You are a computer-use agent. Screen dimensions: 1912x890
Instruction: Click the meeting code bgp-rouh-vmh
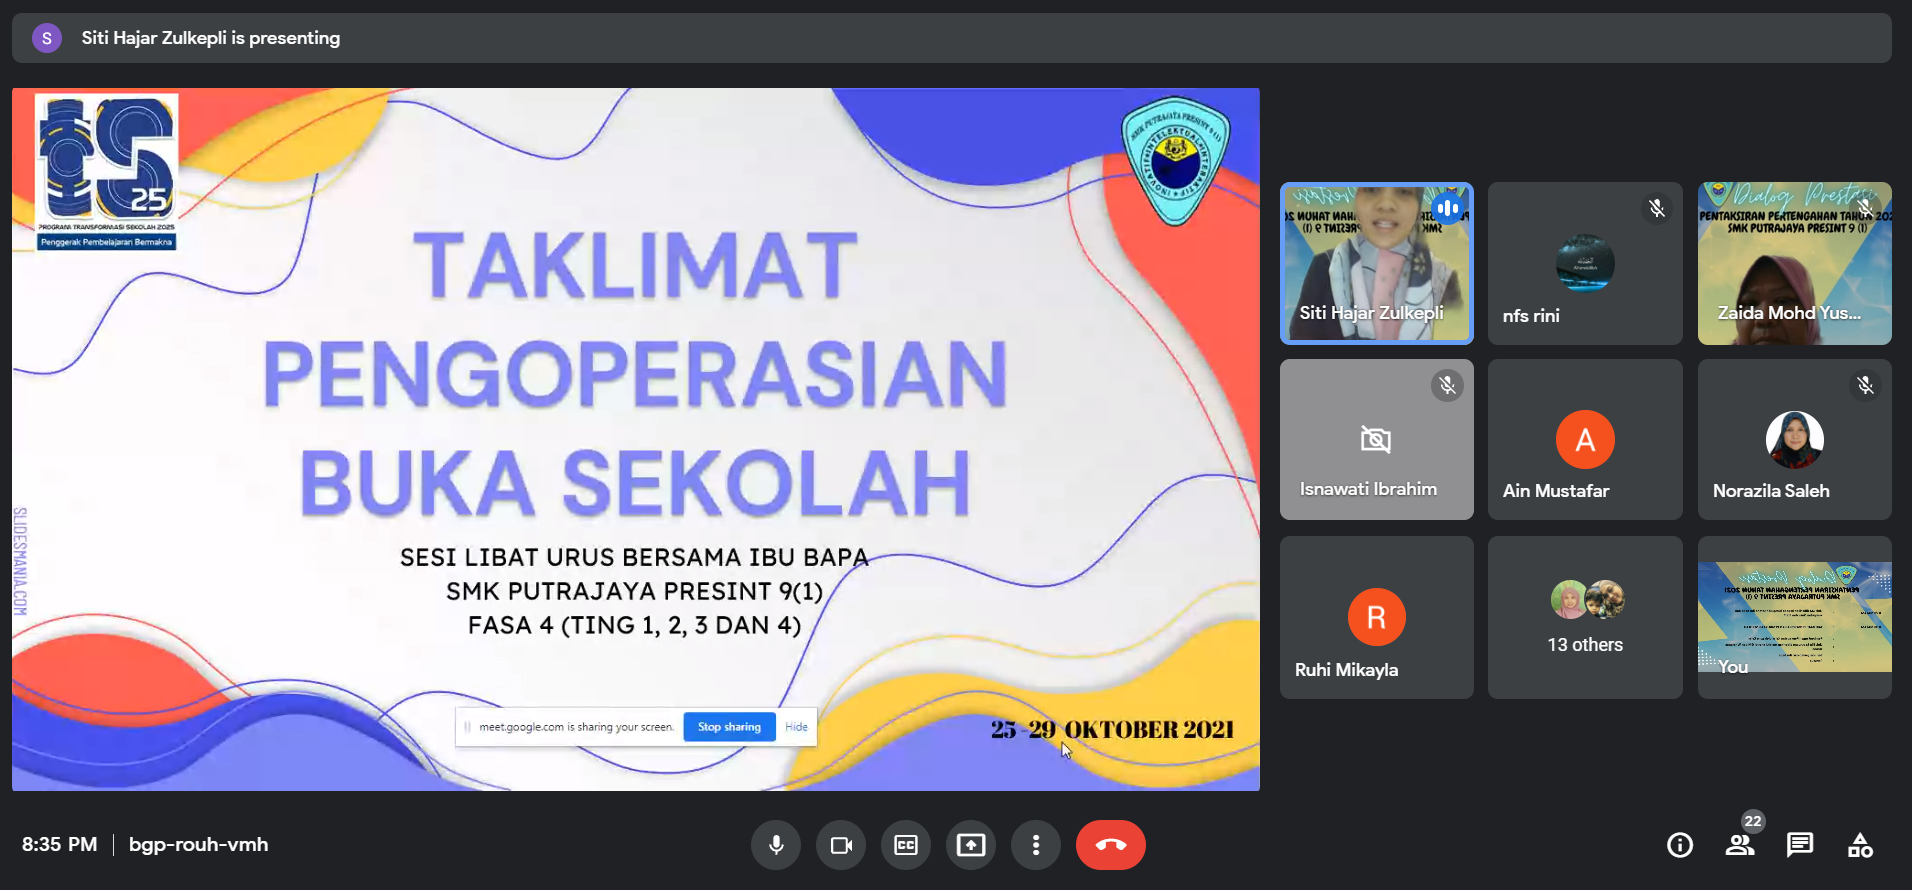[x=198, y=845]
